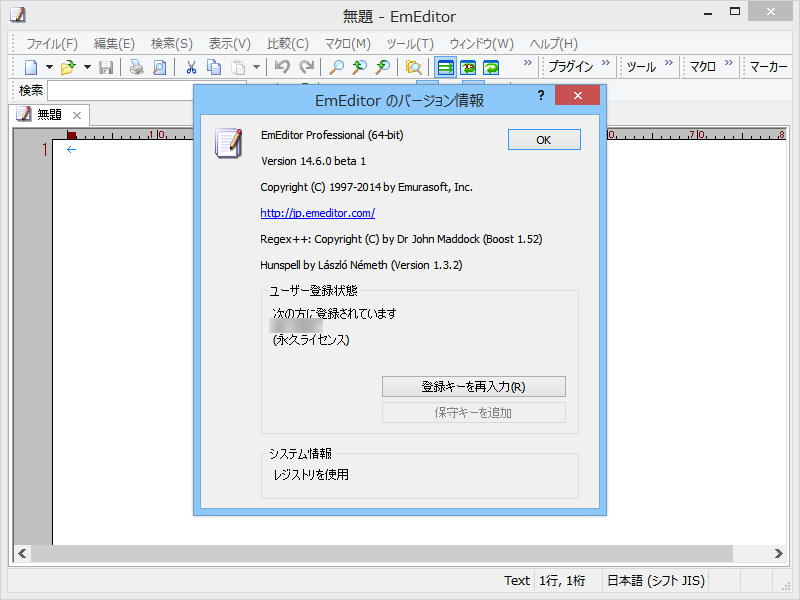
Task: Click the Print icon
Action: click(135, 67)
